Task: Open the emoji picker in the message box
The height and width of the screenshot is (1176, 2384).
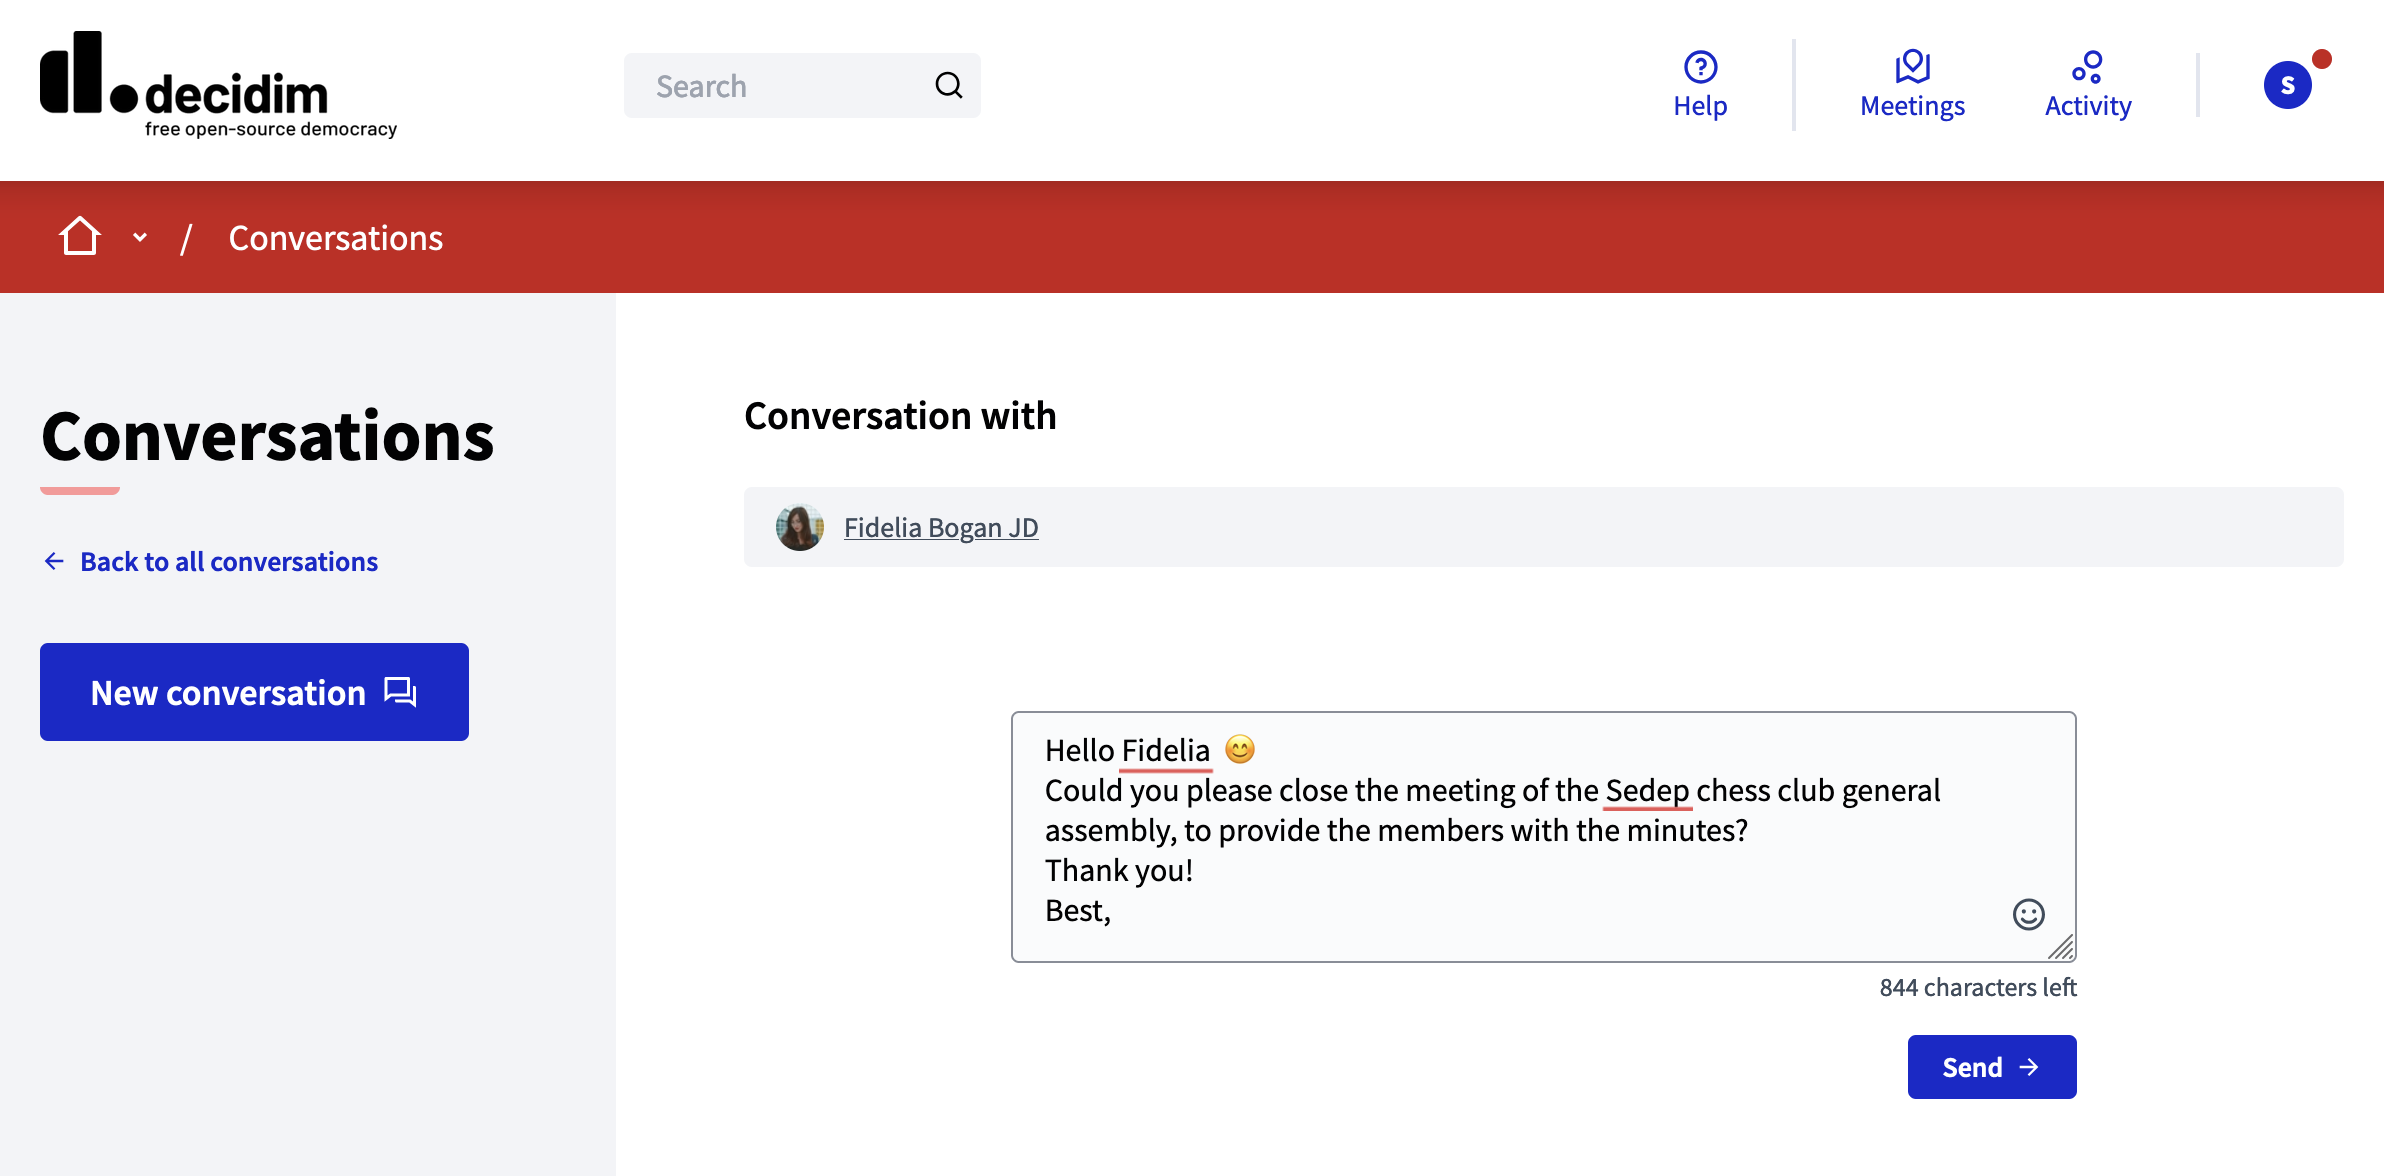Action: click(x=2027, y=913)
